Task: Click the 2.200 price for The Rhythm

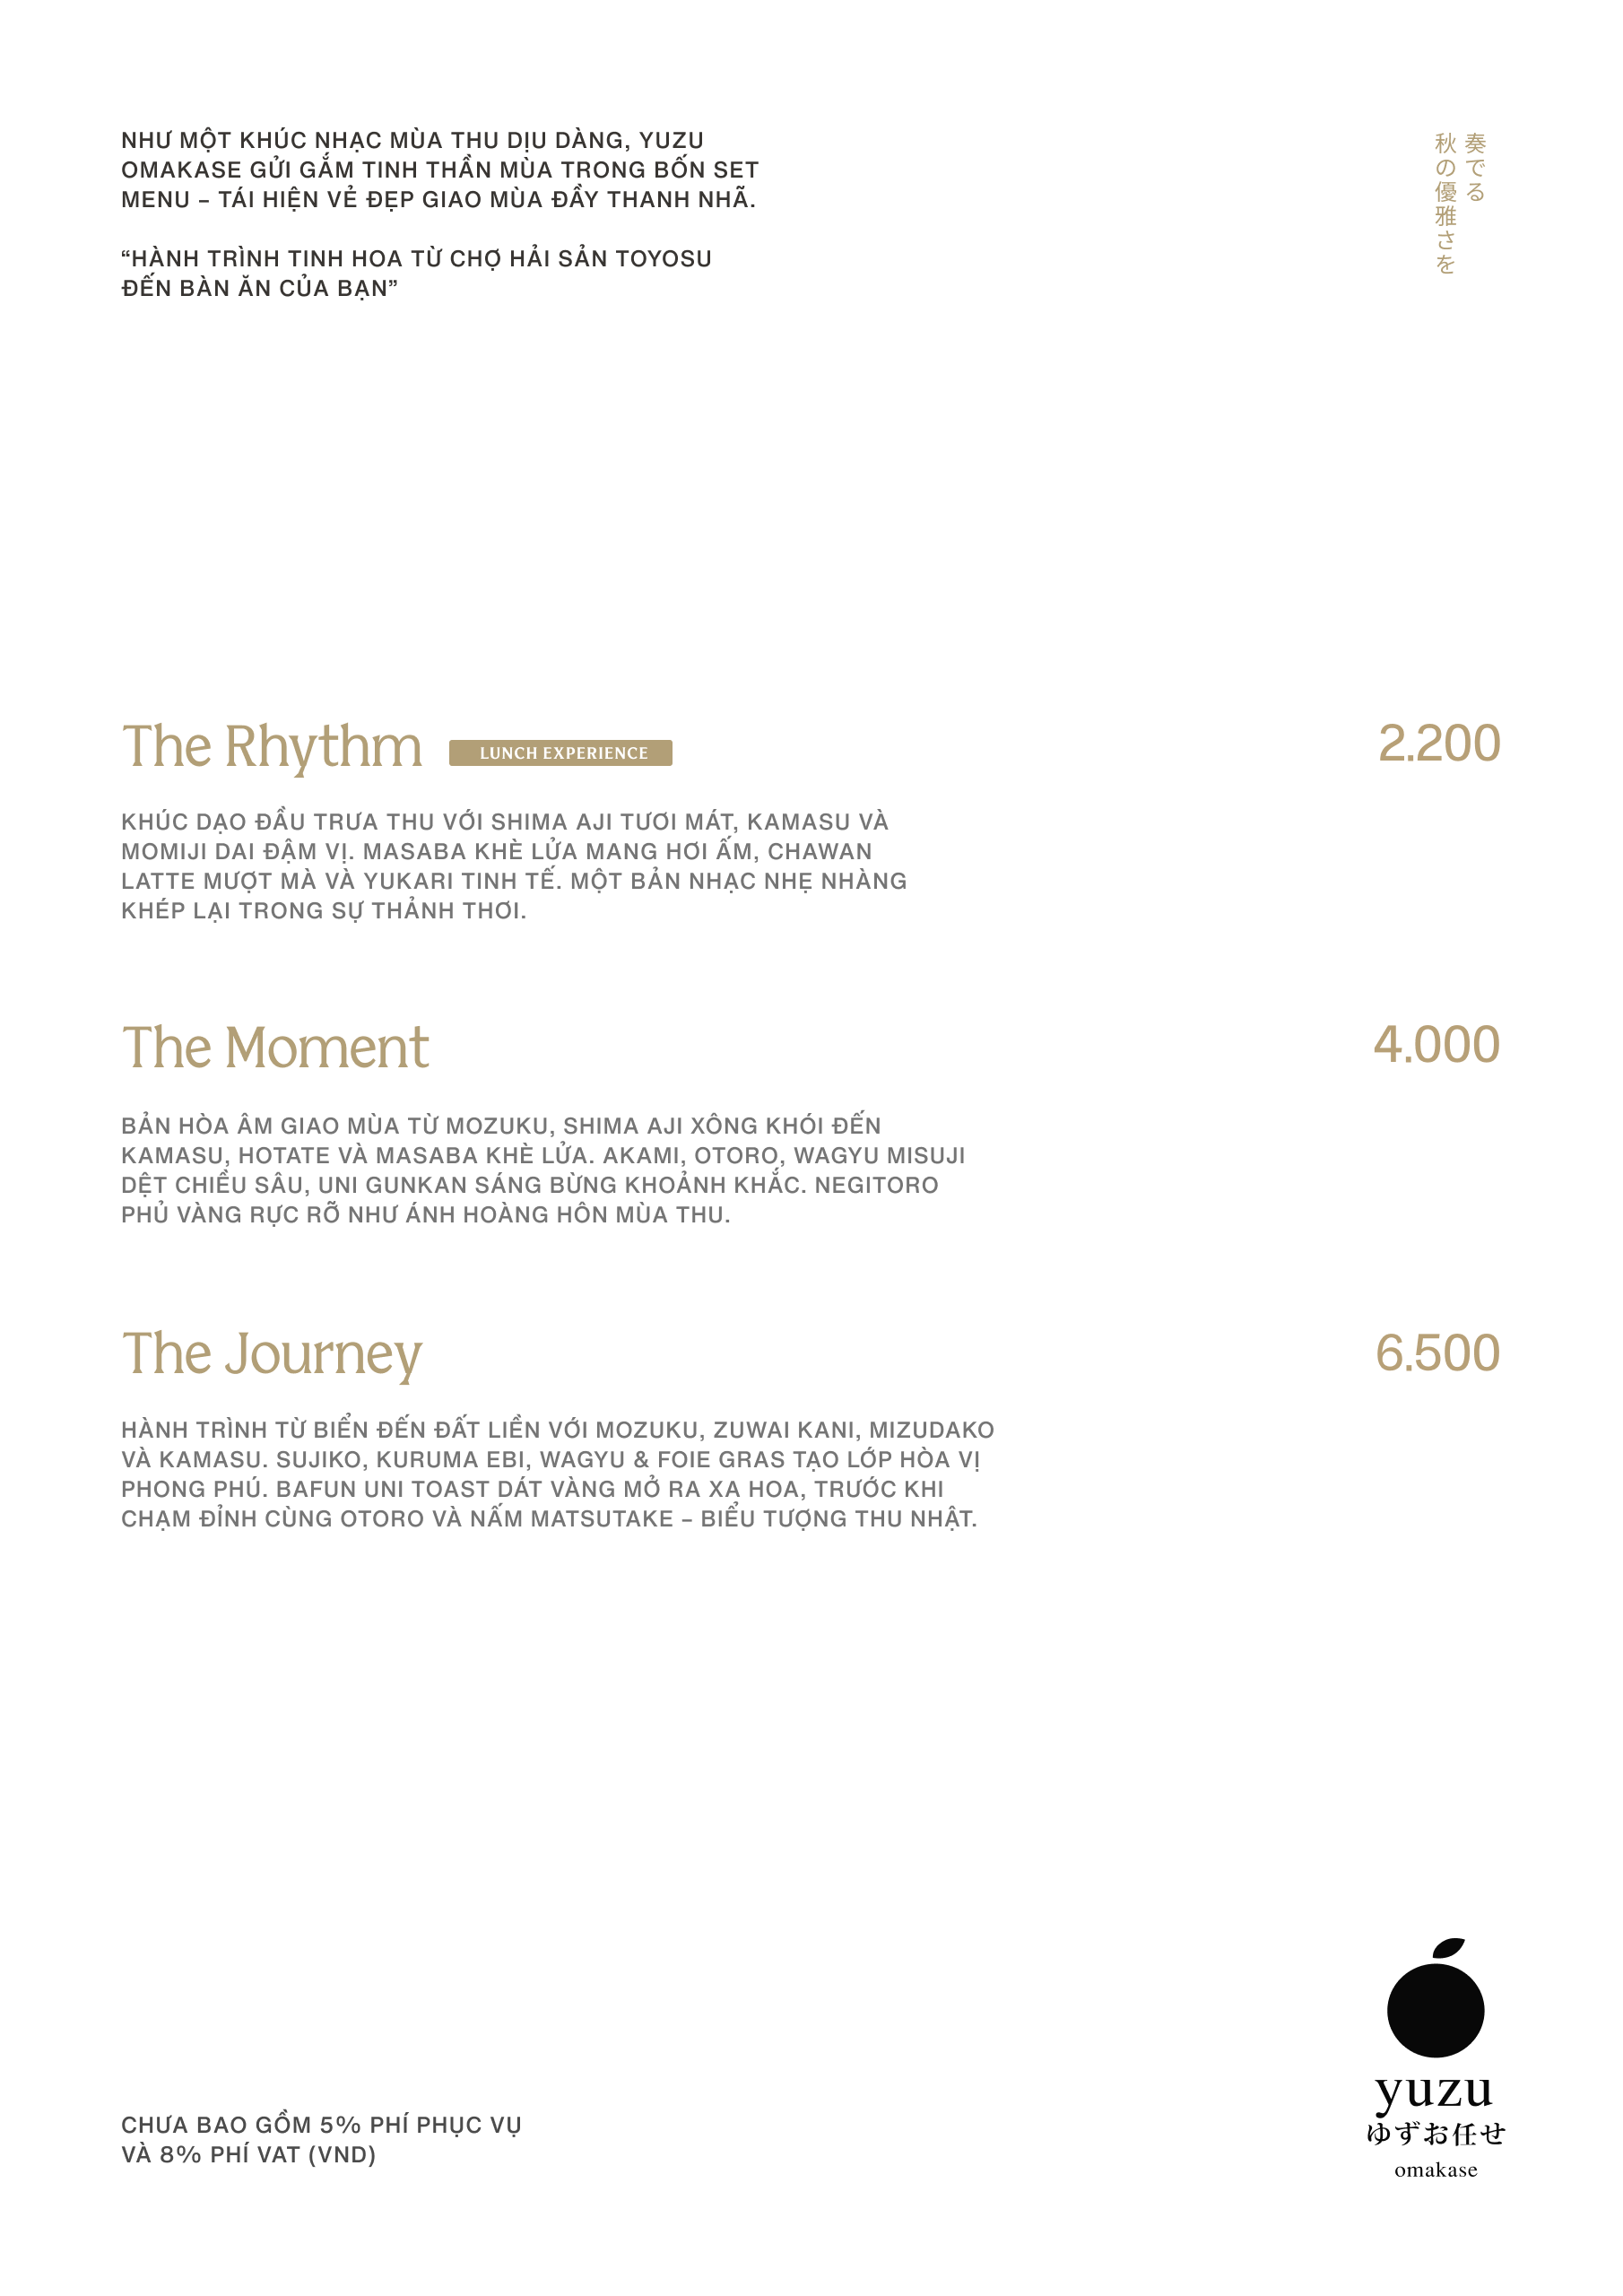Action: [1438, 744]
